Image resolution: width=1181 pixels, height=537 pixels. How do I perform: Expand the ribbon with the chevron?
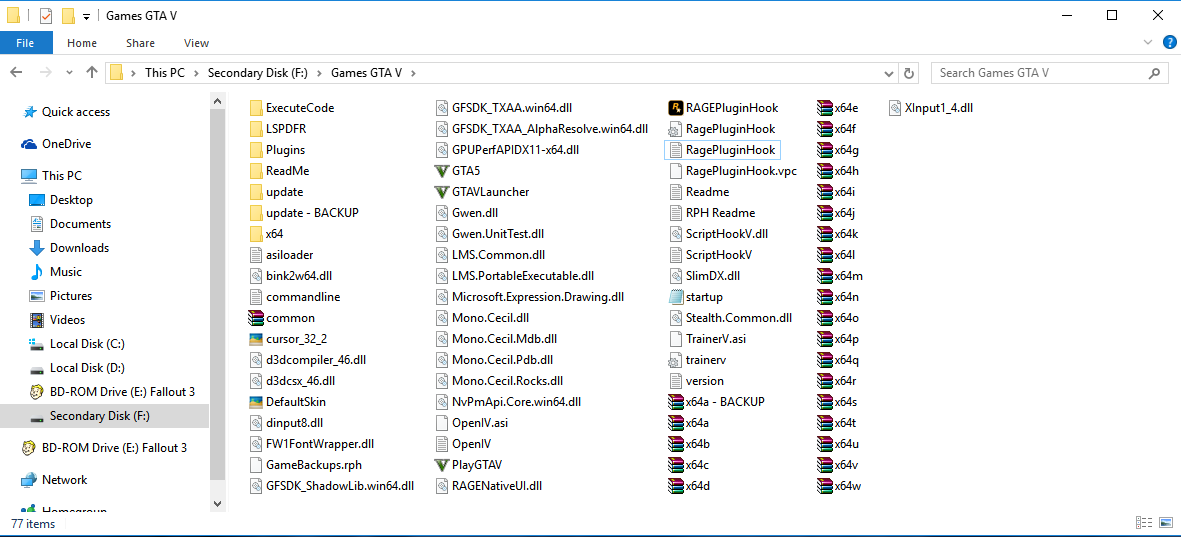pos(1148,43)
